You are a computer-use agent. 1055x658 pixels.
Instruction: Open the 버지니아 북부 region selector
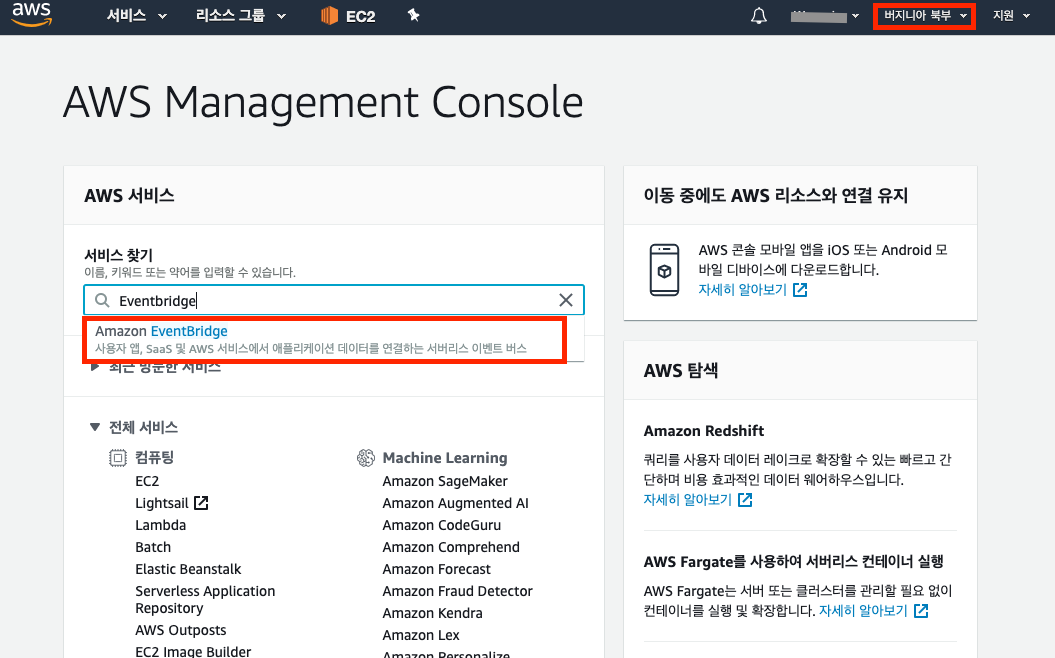(x=924, y=15)
